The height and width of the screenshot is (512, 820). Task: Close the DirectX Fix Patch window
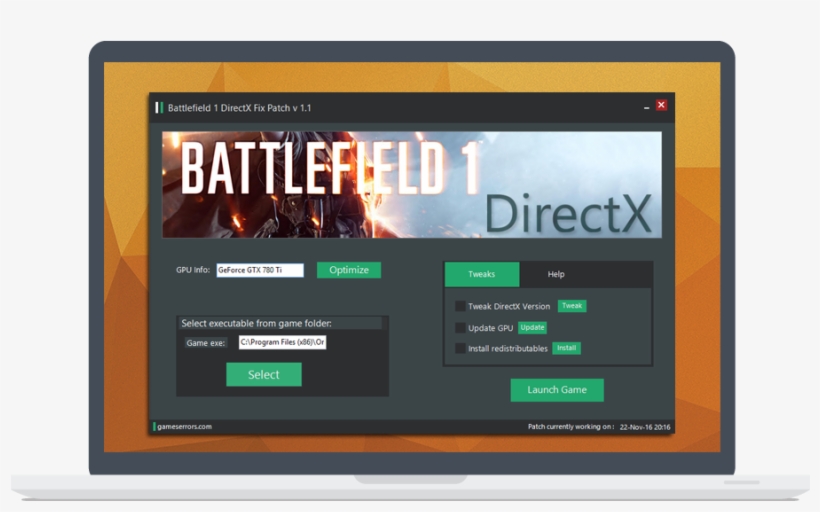click(661, 105)
